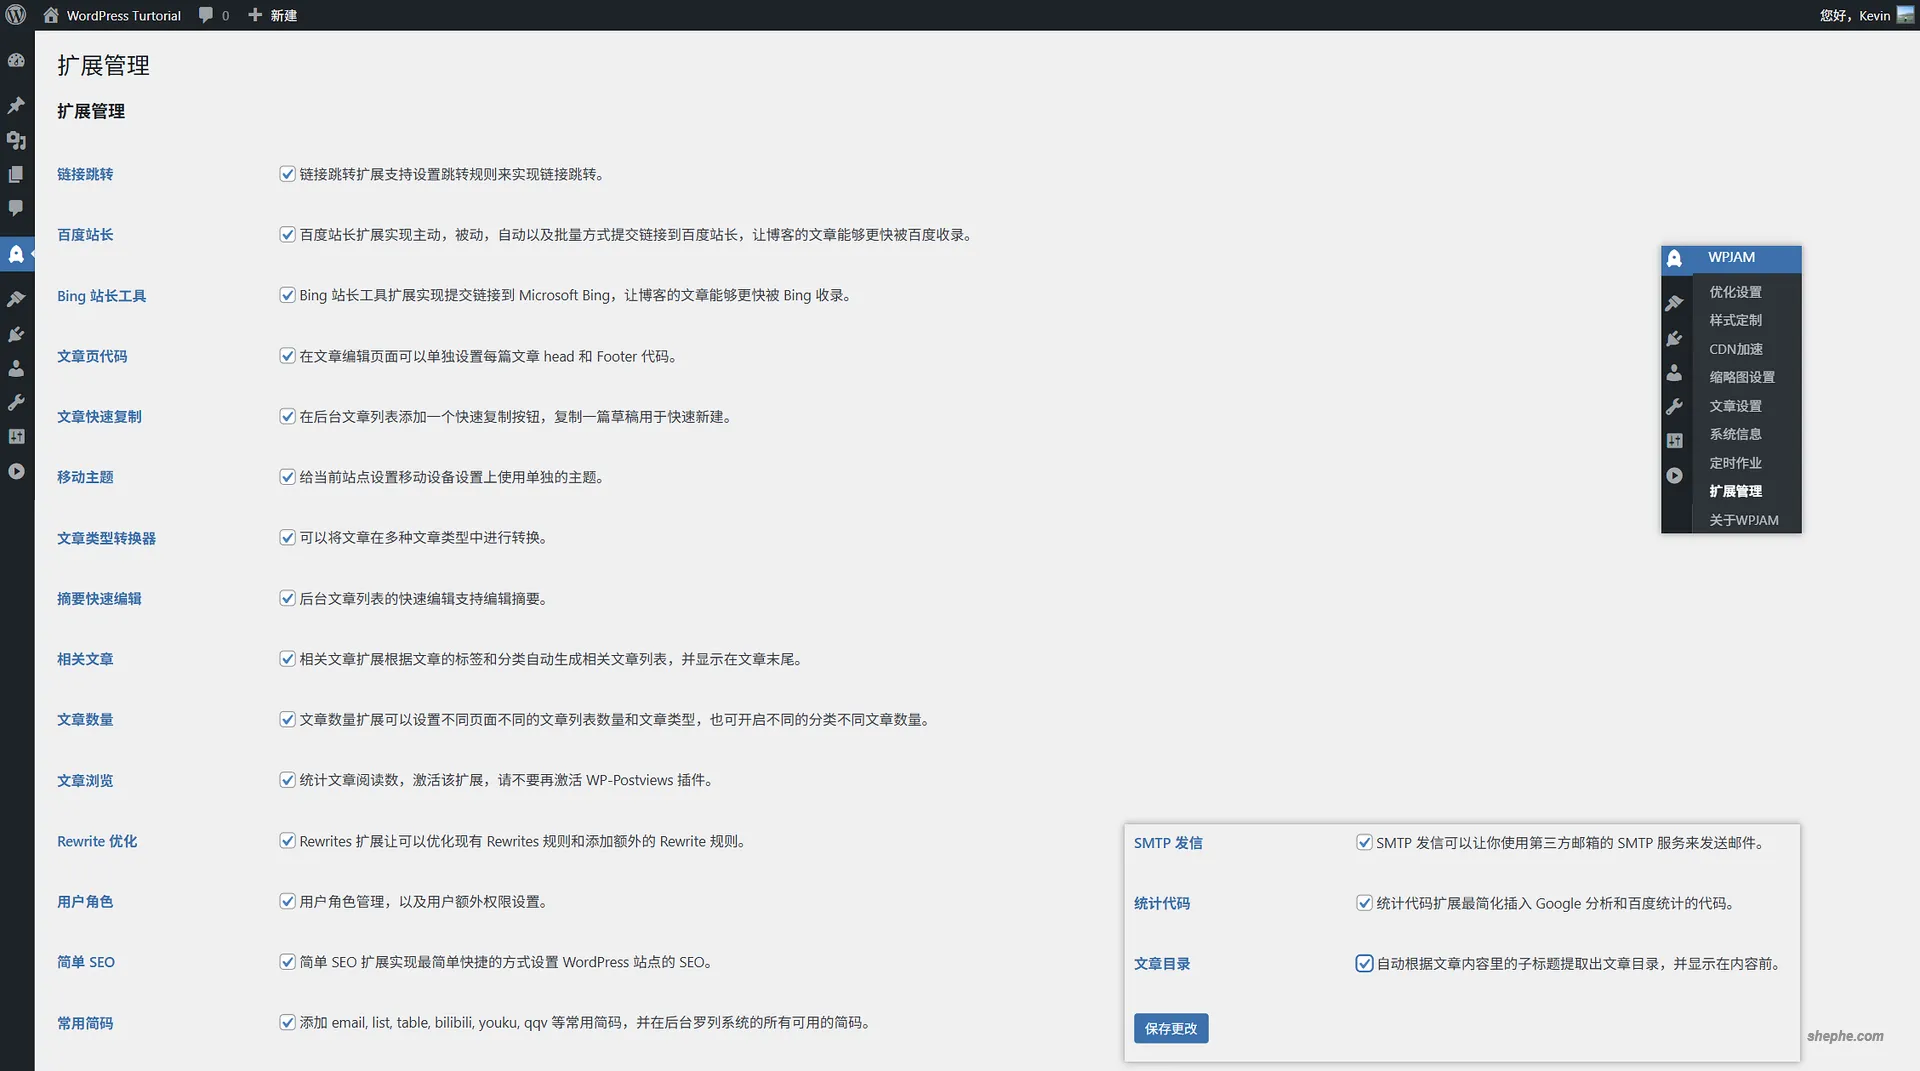Open the Media library camera icon

[16, 141]
